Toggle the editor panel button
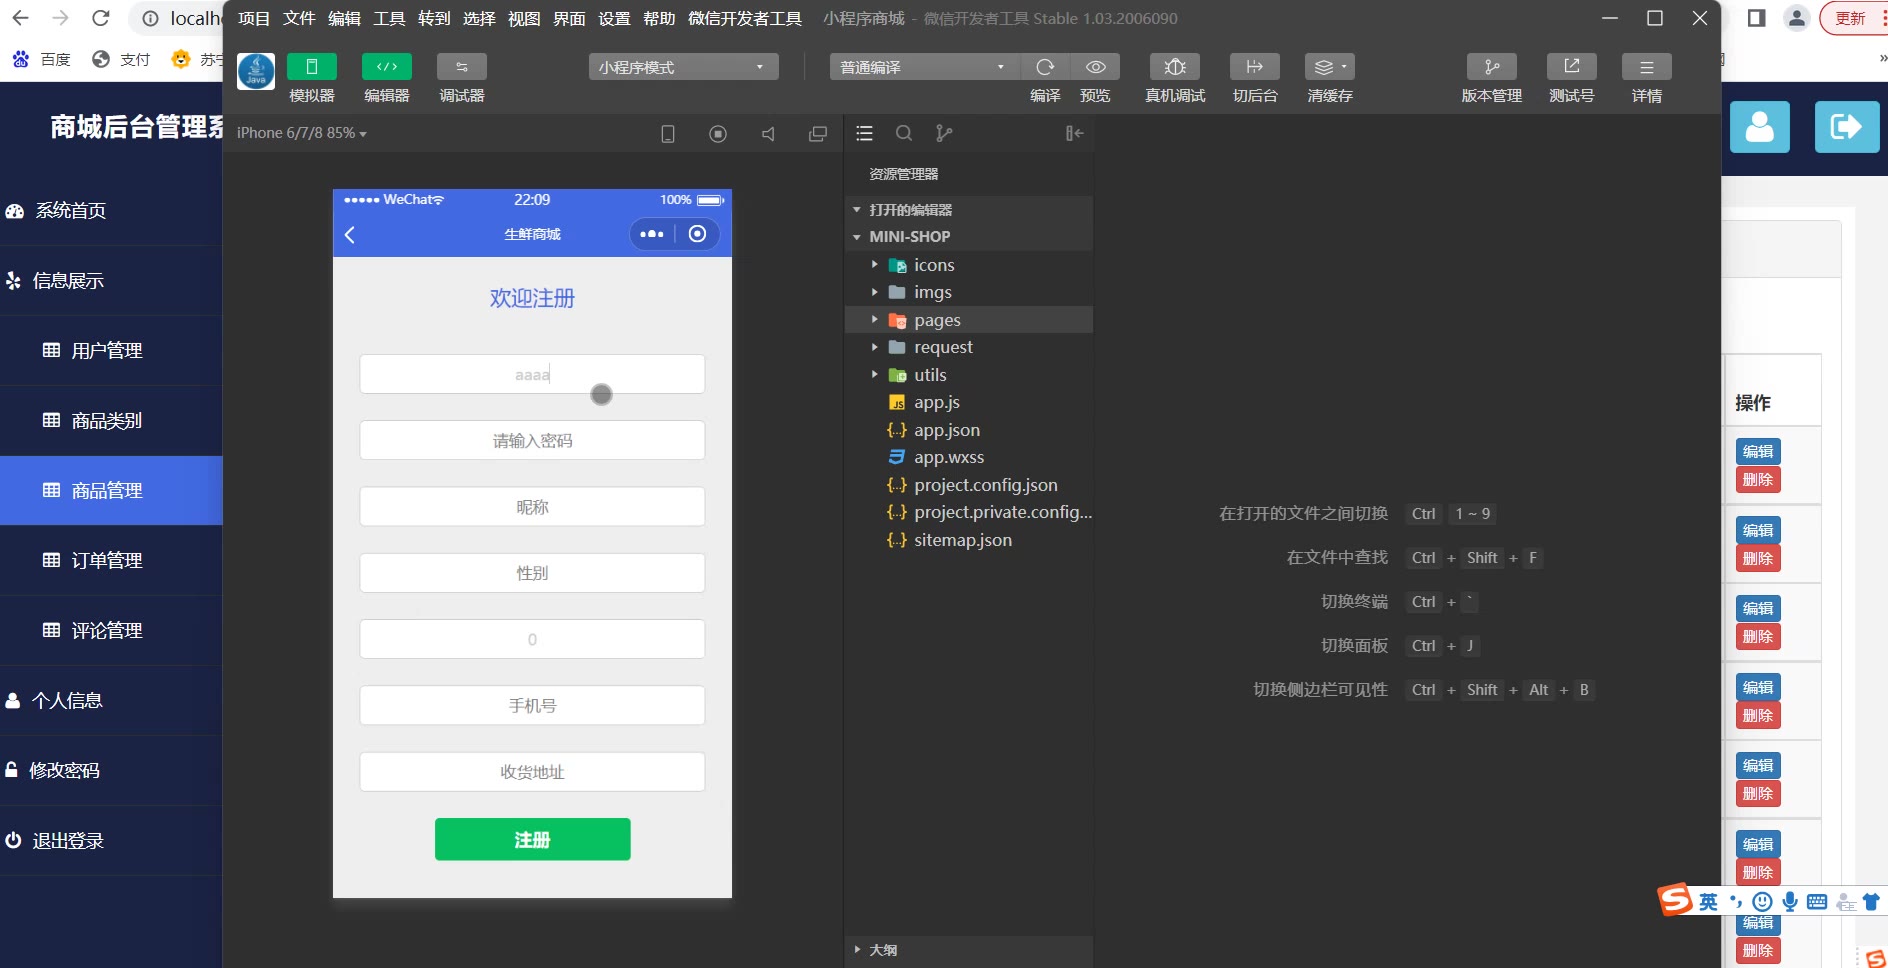Screen dimensions: 1888x968 pos(386,67)
